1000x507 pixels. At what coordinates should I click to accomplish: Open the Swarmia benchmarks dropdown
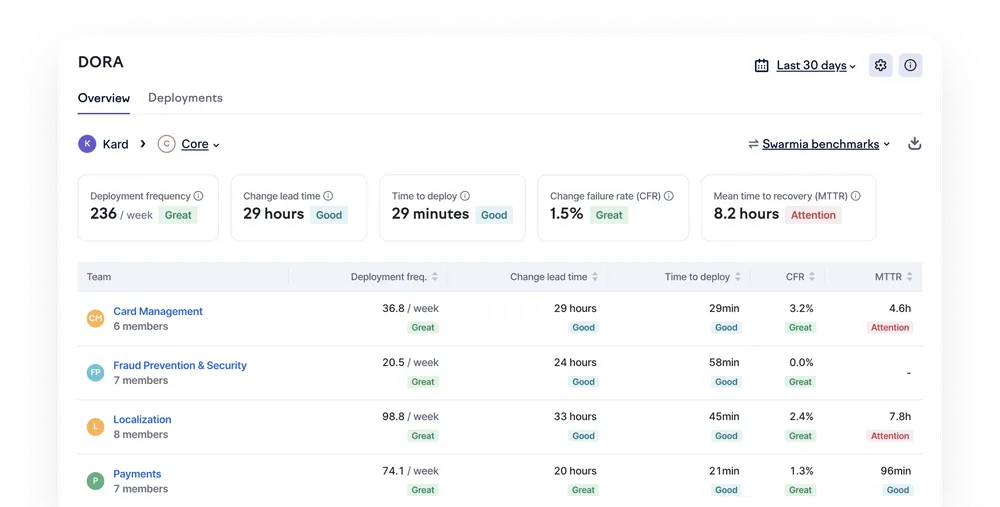(x=825, y=144)
